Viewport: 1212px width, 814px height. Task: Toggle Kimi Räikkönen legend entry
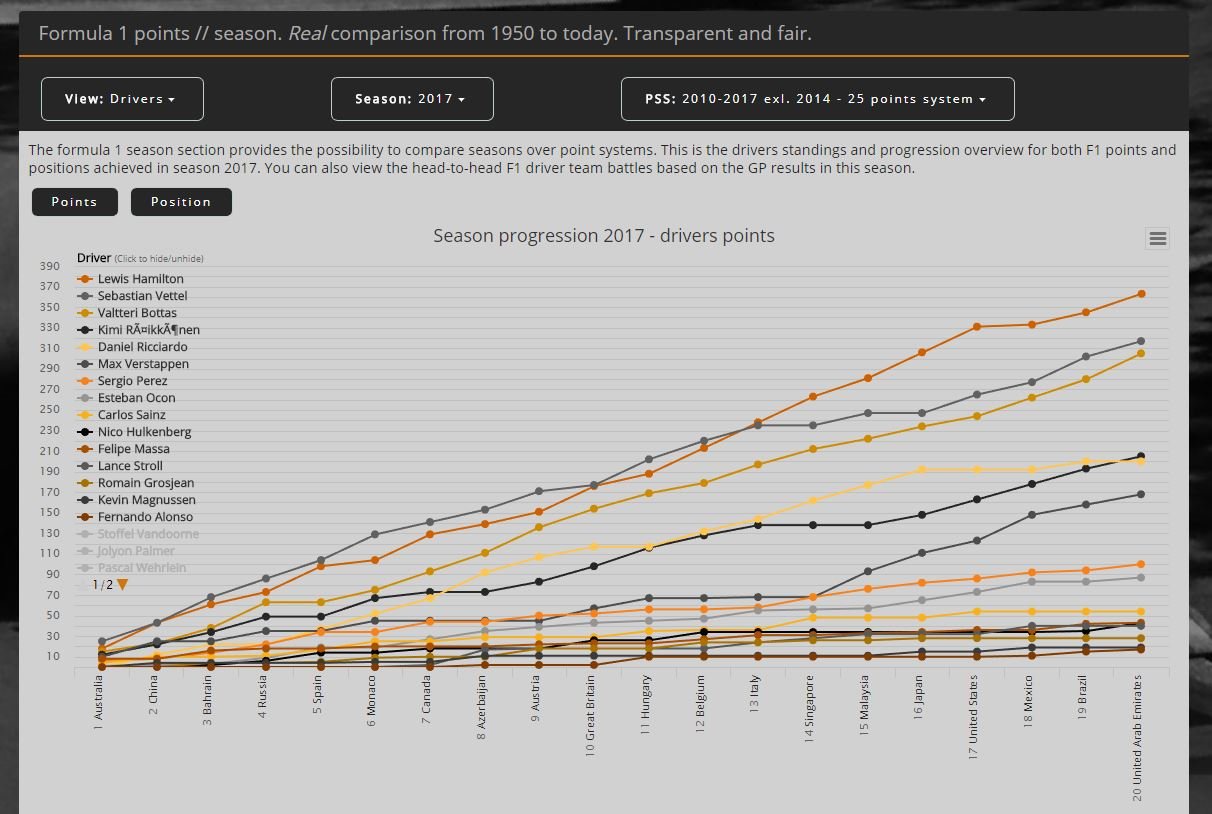point(139,330)
